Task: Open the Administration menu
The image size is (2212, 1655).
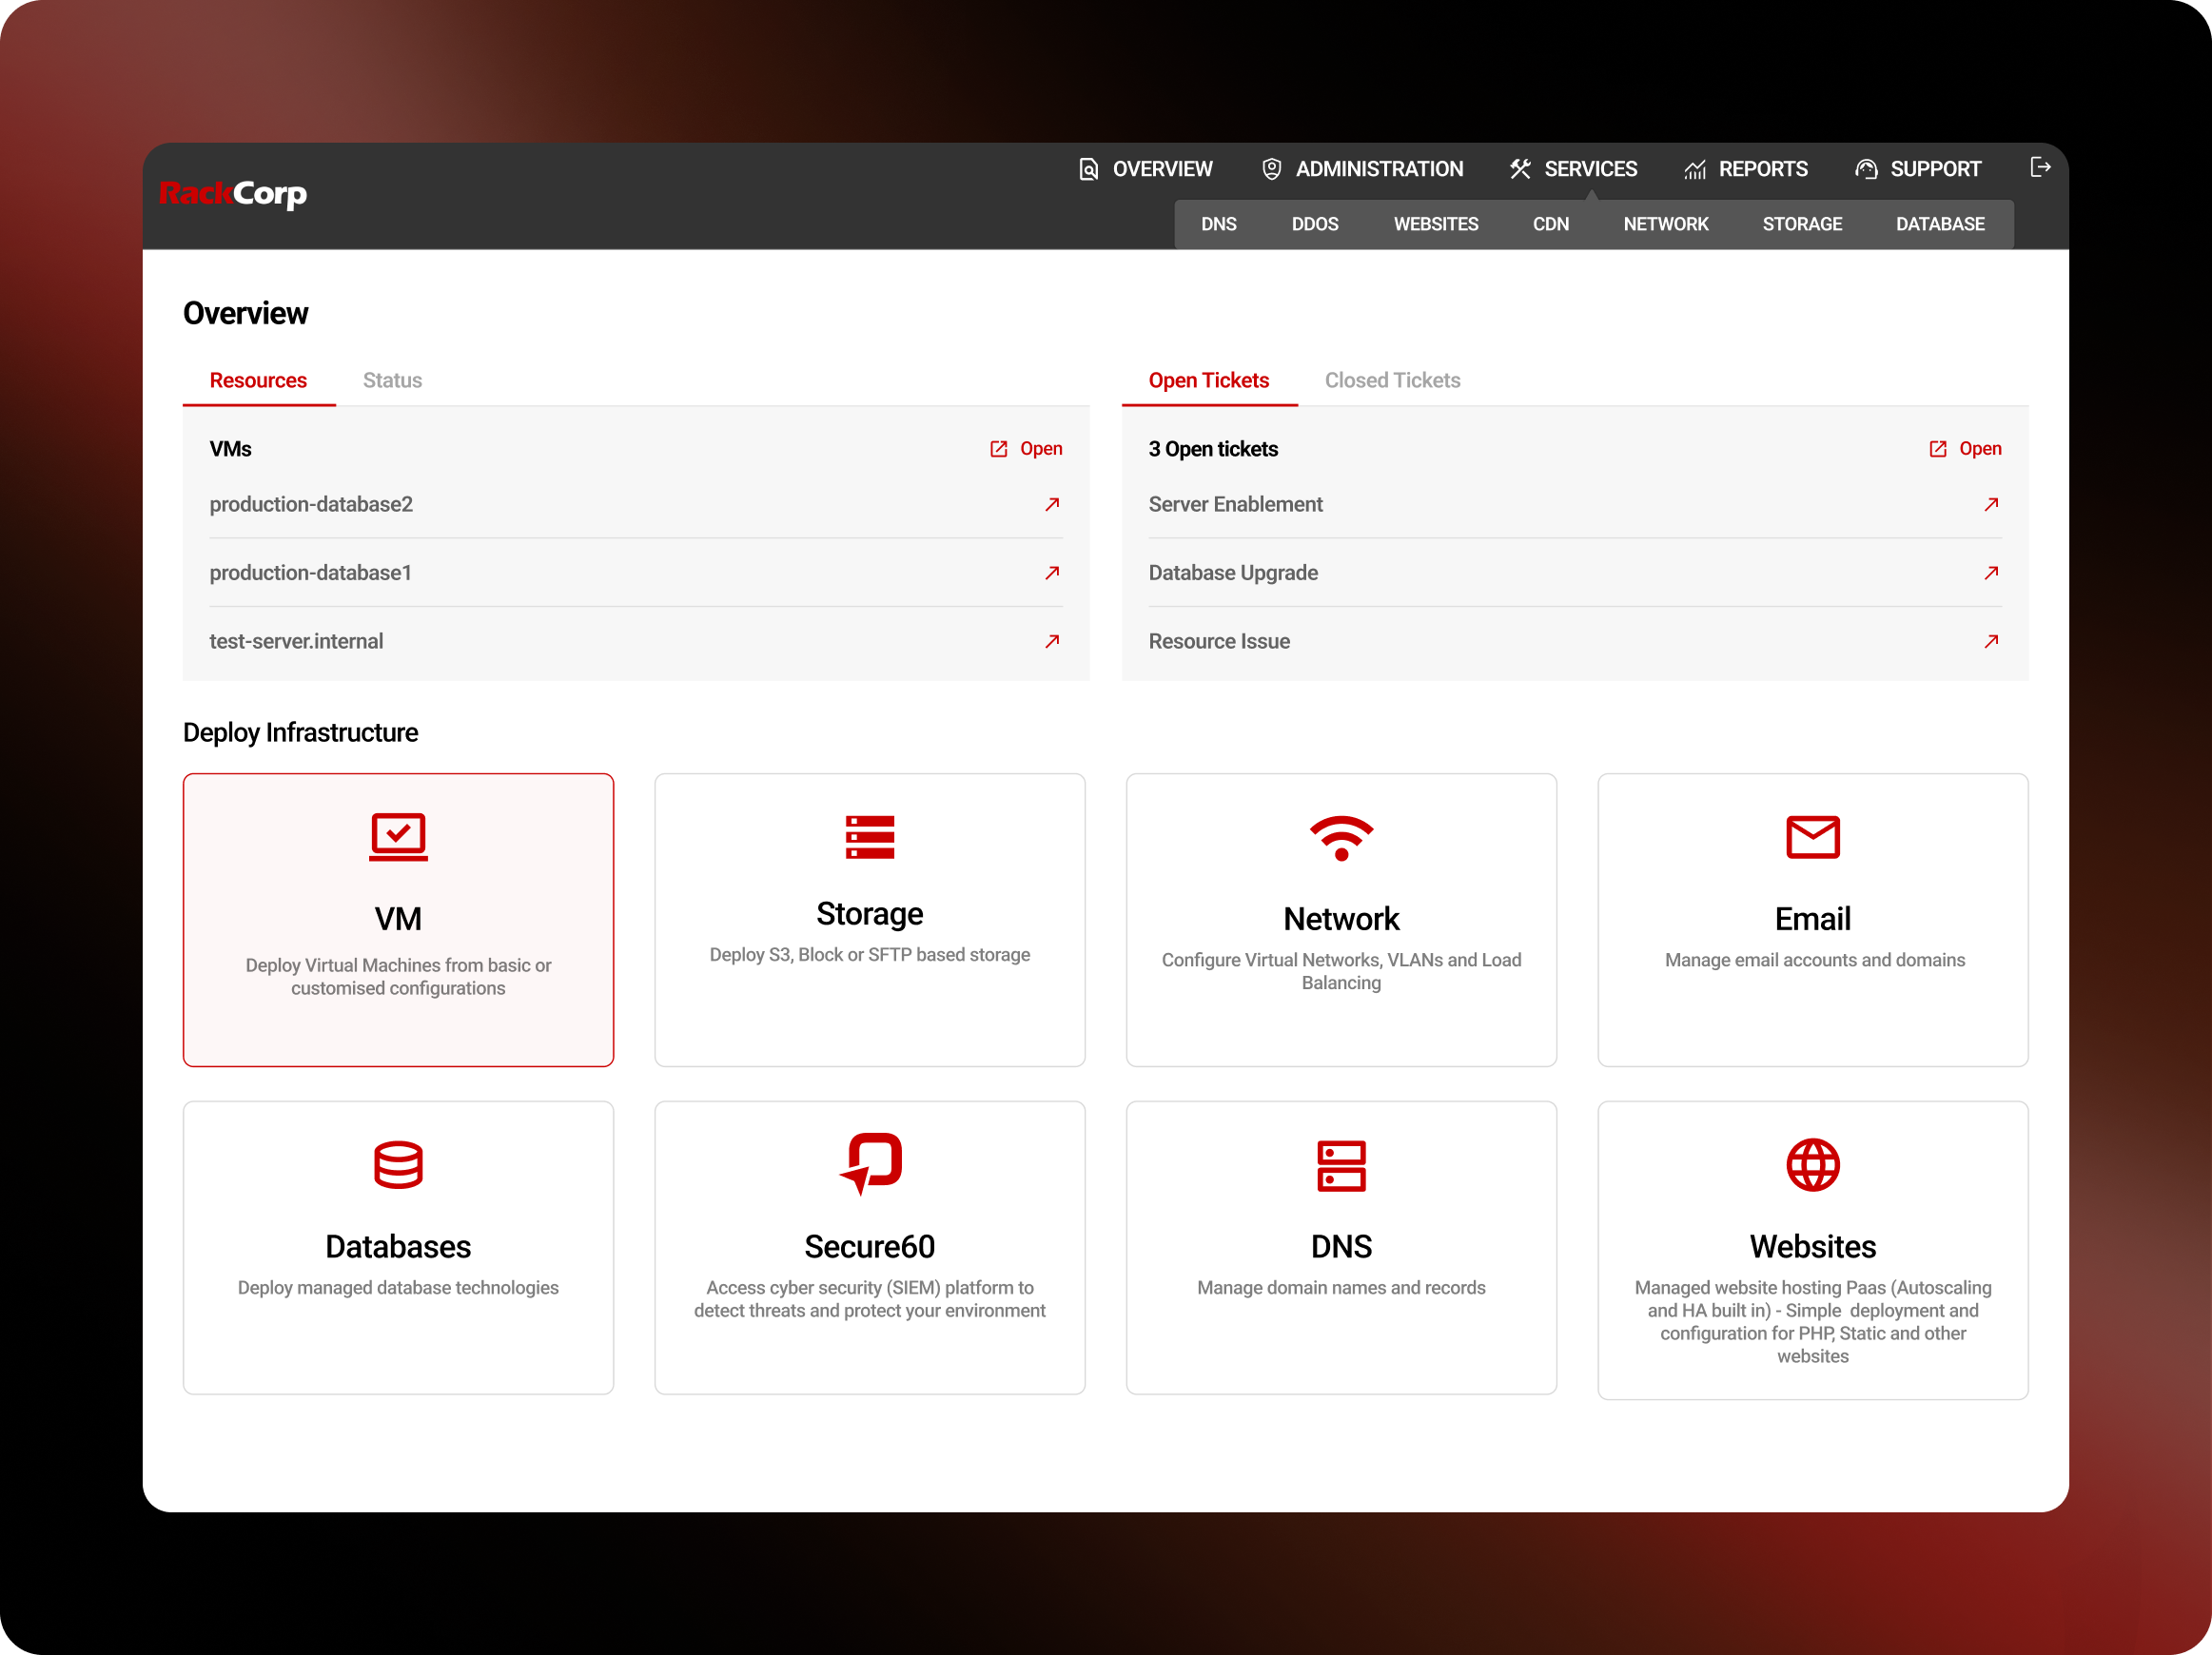Action: pos(1362,169)
